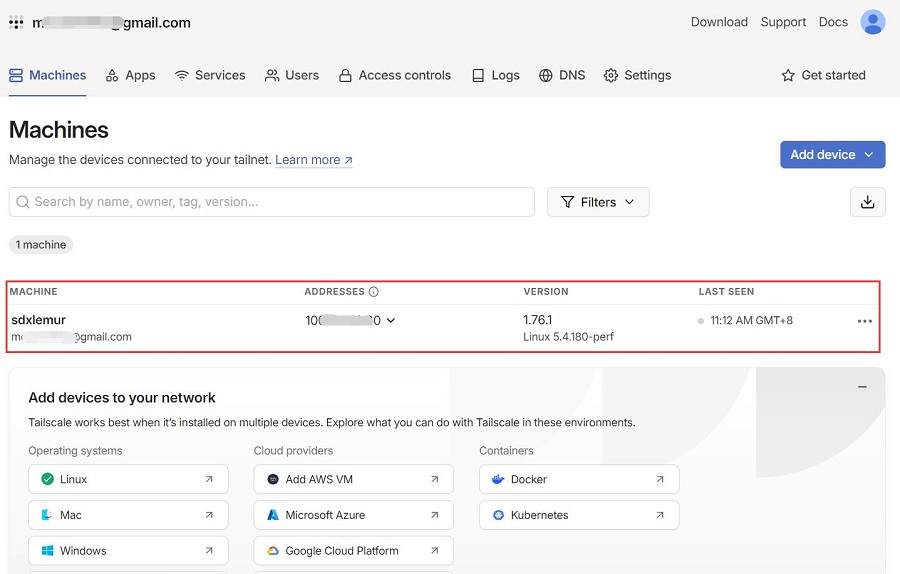Open the sdxlemur machine name
Viewport: 900px width, 574px height.
[x=38, y=320]
